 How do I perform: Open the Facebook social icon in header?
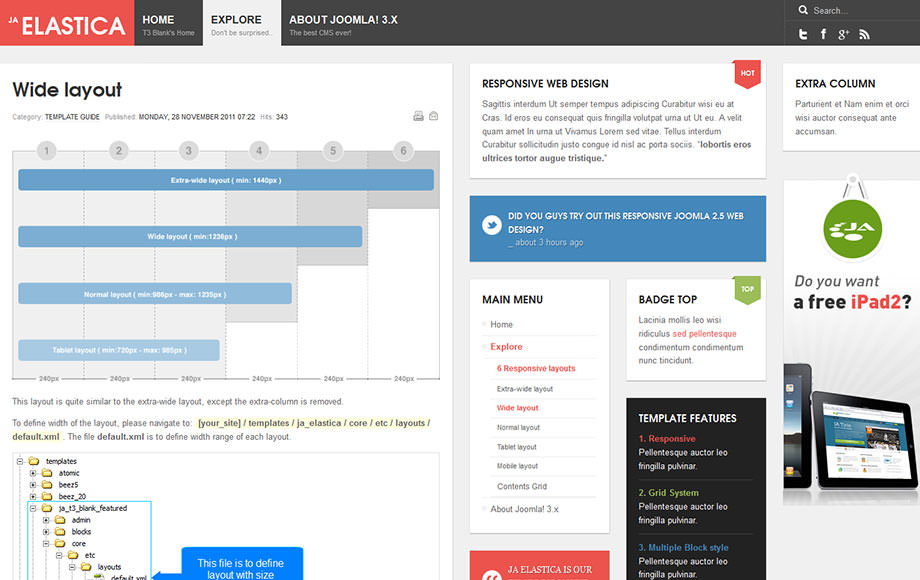[823, 34]
